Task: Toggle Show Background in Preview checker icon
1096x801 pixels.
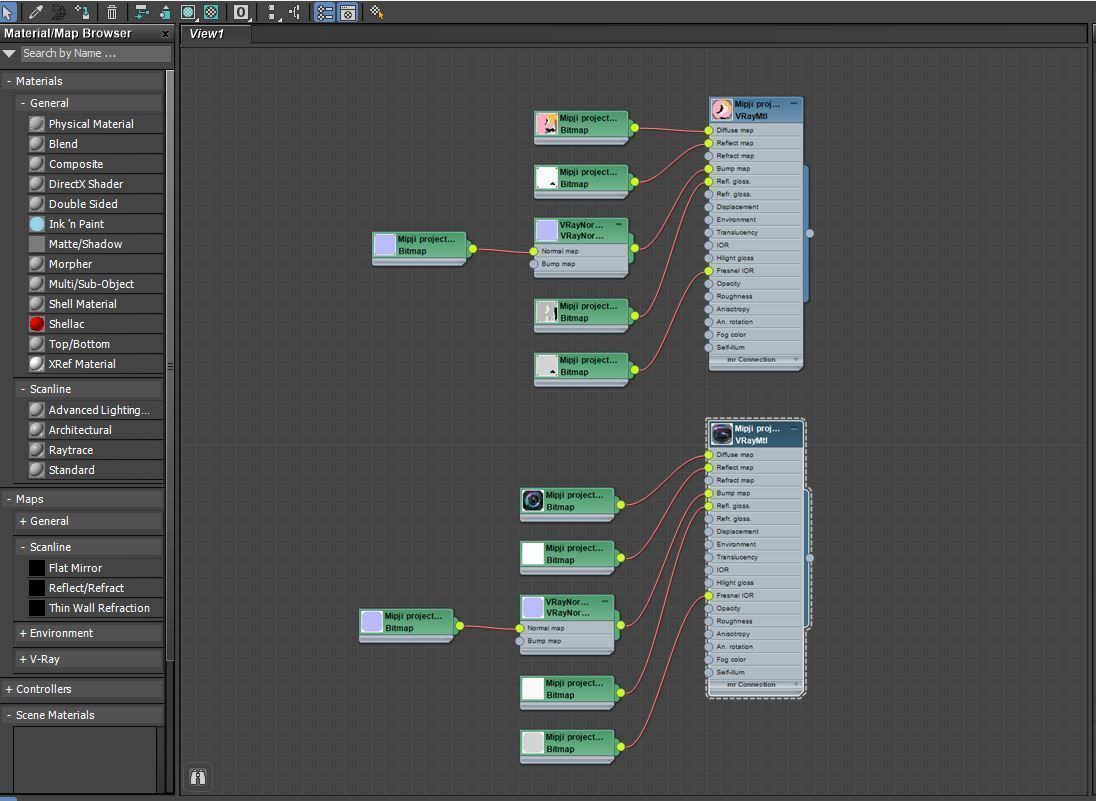Action: (210, 11)
